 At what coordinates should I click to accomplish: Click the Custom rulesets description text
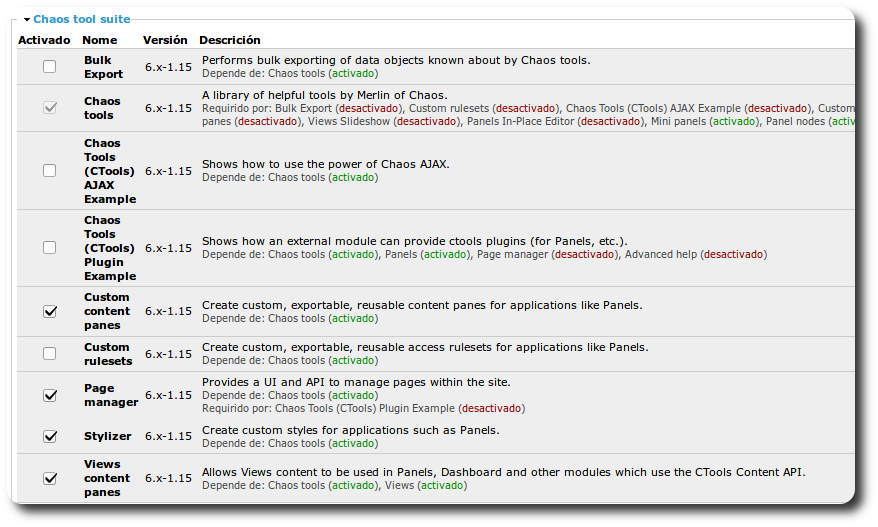[x=425, y=347]
